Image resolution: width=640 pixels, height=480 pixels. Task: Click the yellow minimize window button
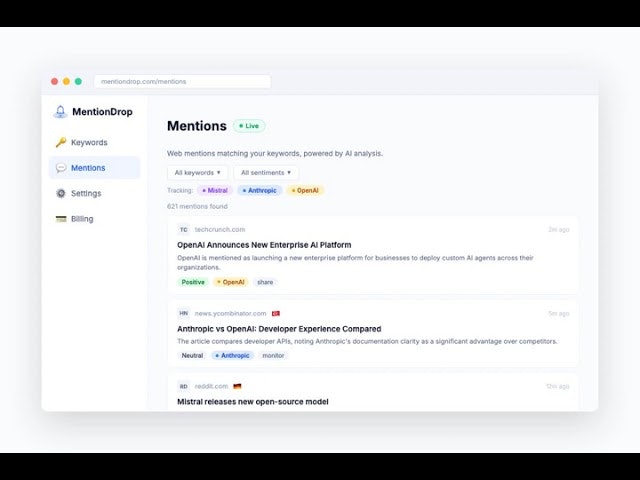tap(66, 82)
